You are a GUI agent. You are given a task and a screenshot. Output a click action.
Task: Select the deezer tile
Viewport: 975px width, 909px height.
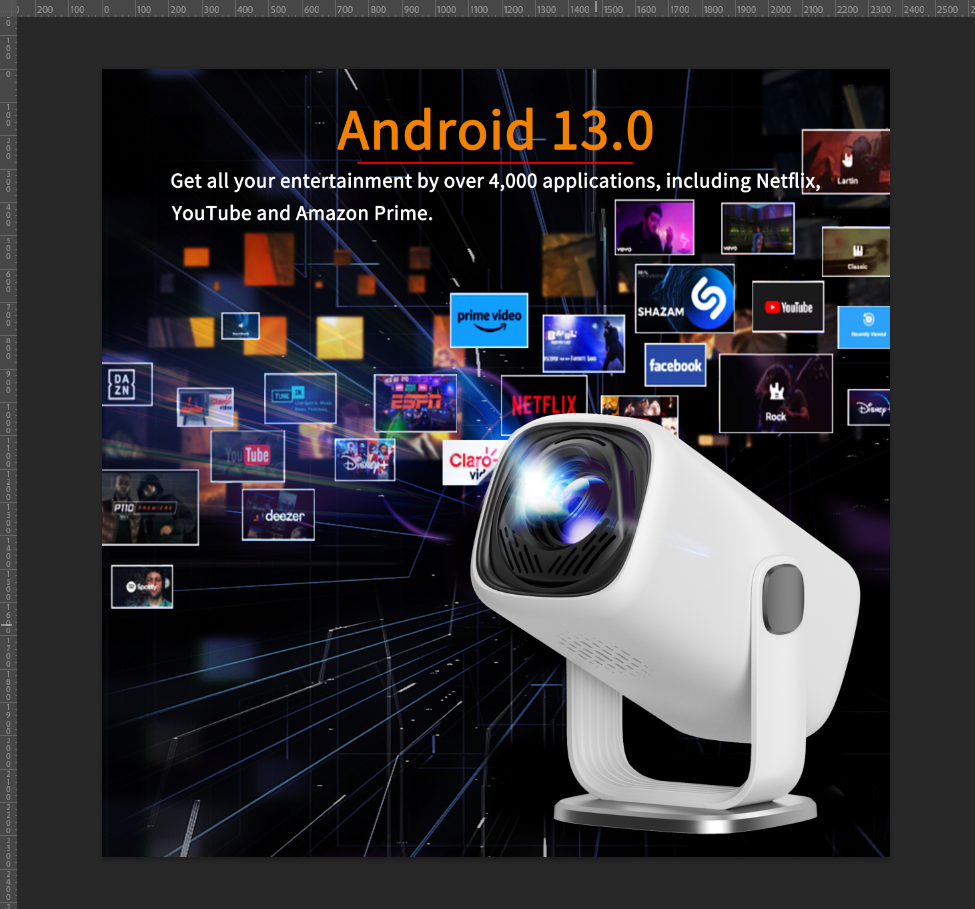278,515
